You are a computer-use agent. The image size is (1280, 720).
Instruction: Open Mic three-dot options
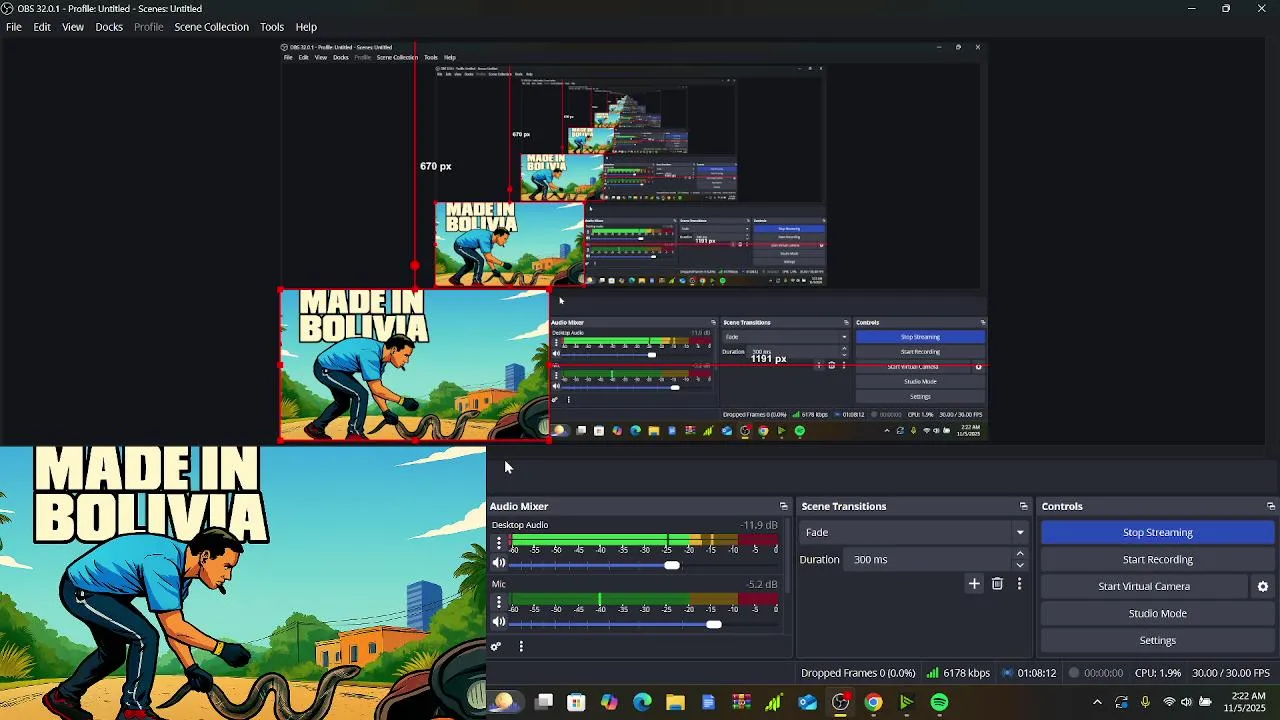(499, 602)
